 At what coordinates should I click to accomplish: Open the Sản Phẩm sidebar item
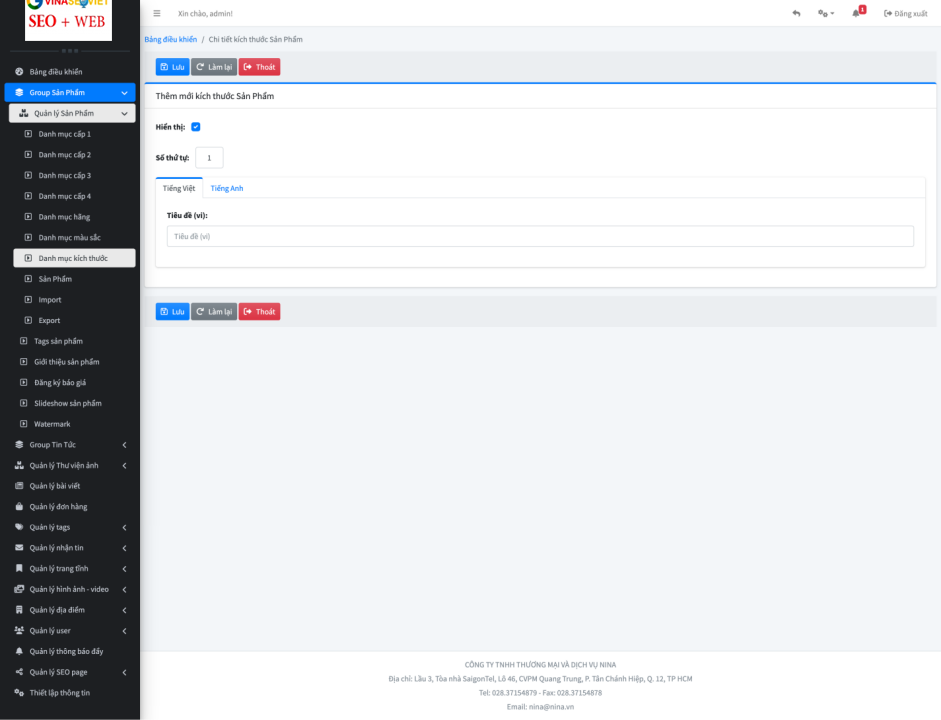[x=74, y=279]
